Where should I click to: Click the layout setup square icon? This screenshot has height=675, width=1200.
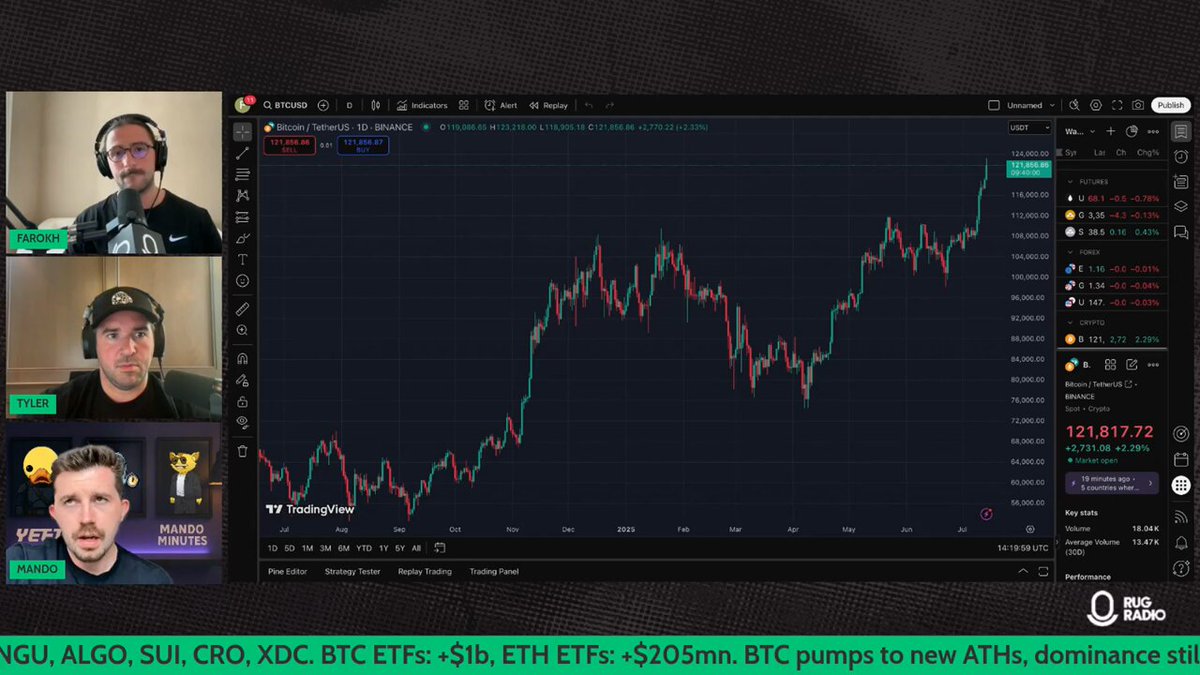pos(993,105)
